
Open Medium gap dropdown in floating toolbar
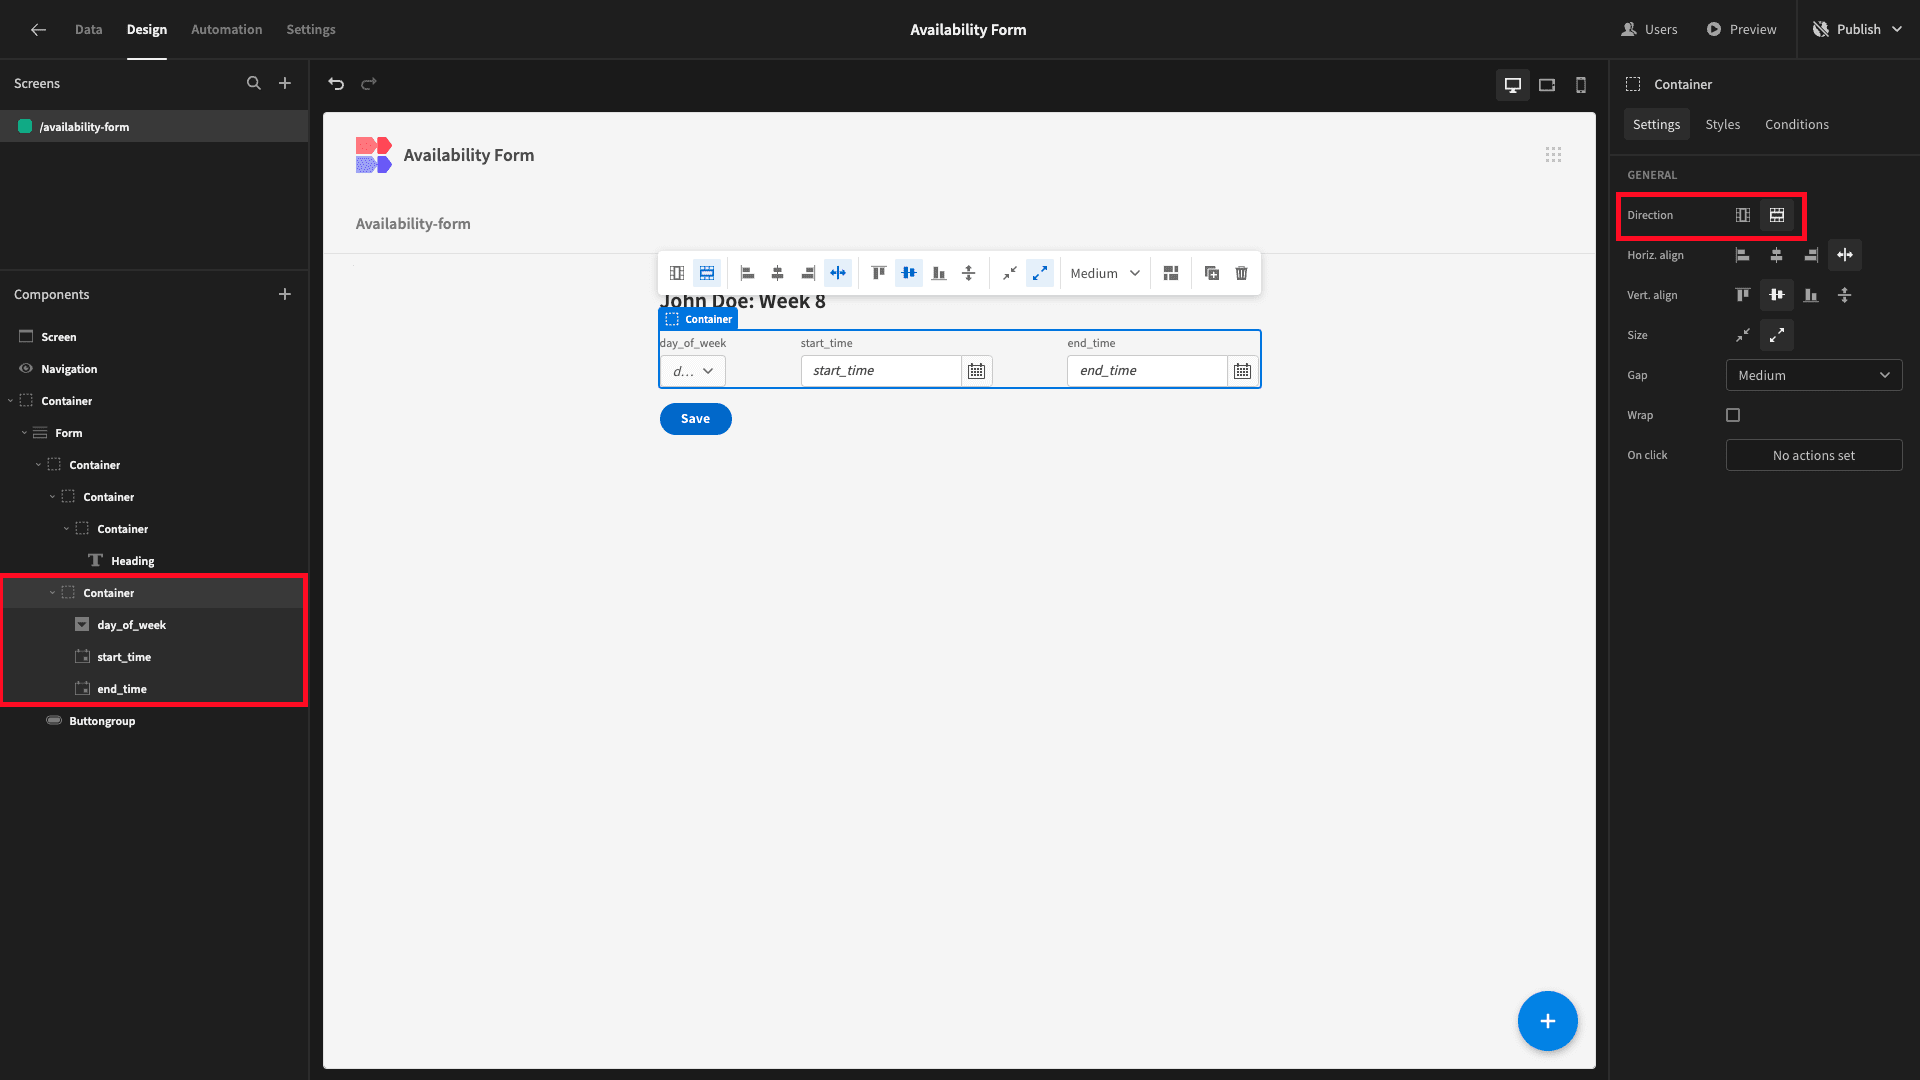pyautogui.click(x=1105, y=273)
